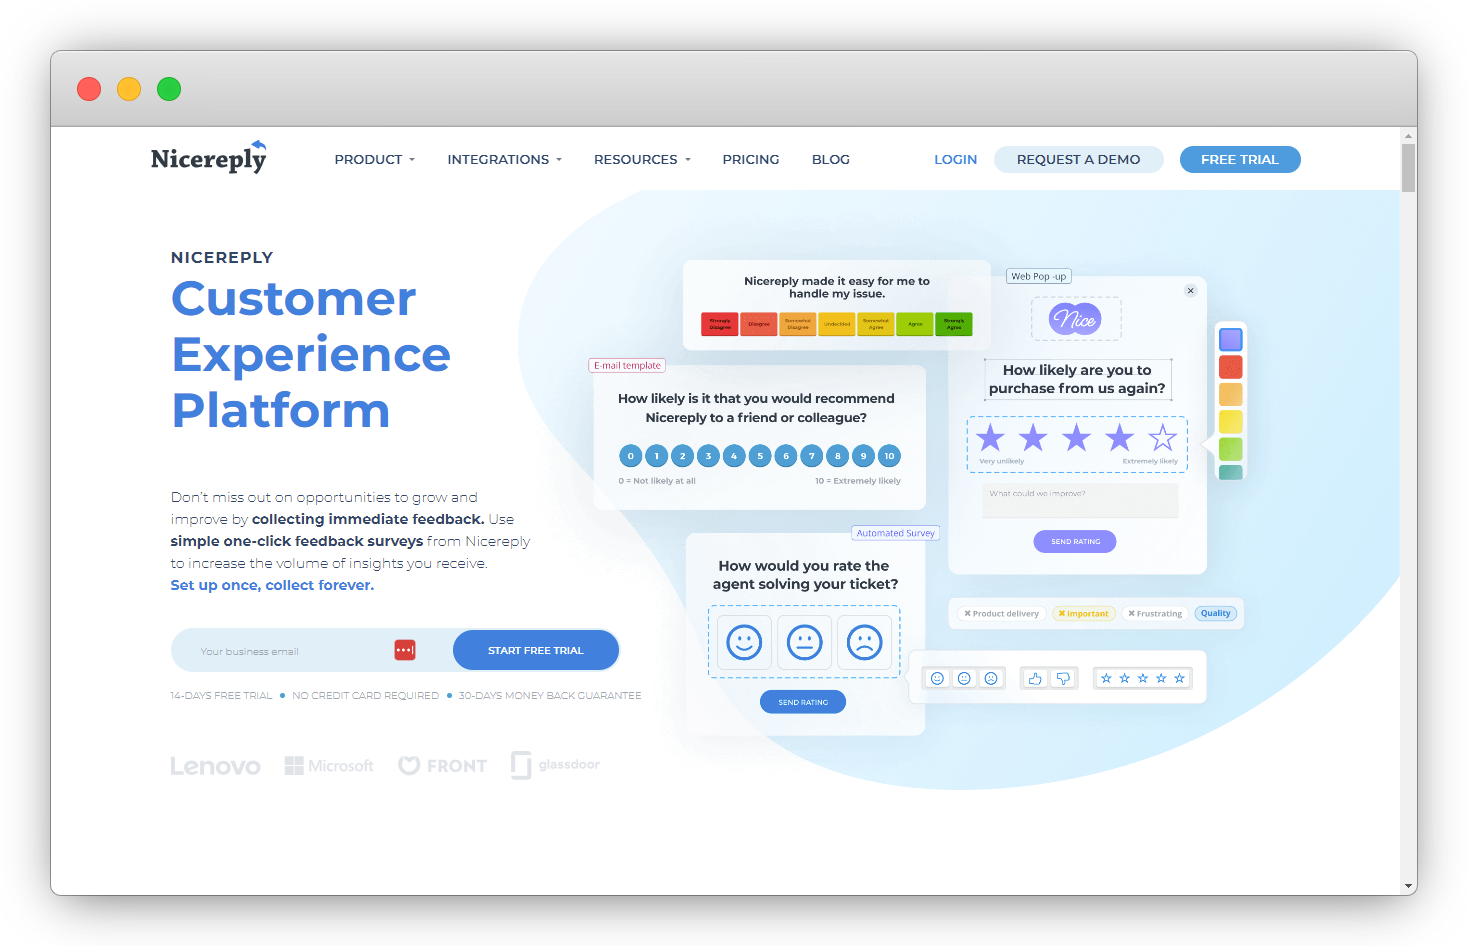Click the Nice cloud logo in pop-up
This screenshot has height=946, width=1468.
pyautogui.click(x=1075, y=319)
